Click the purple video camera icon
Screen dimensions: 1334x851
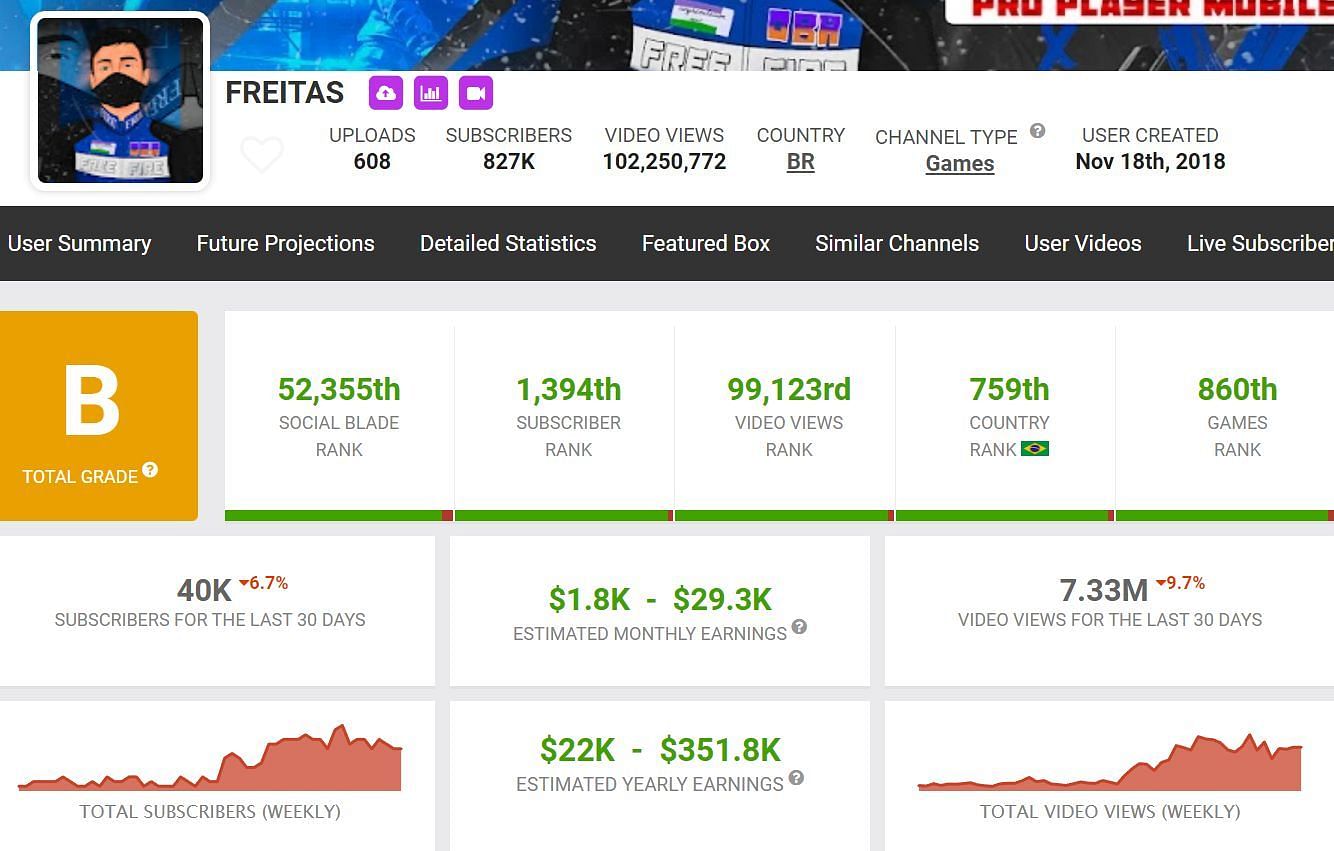[476, 93]
